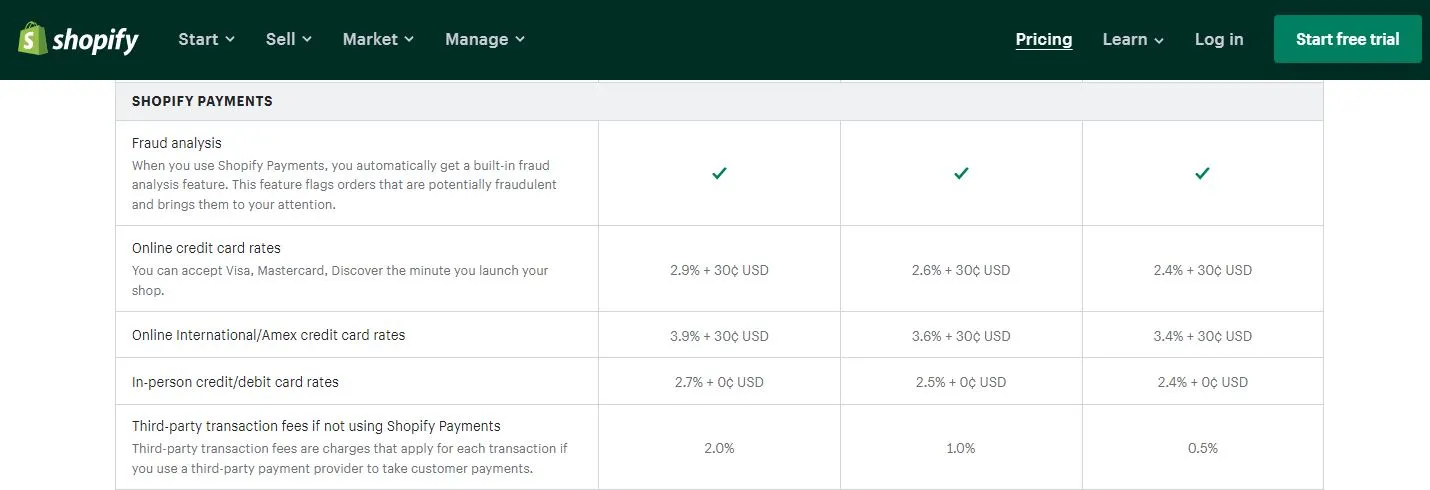The width and height of the screenshot is (1430, 490).
Task: Select the Shopify Payments section header
Action: 202,101
